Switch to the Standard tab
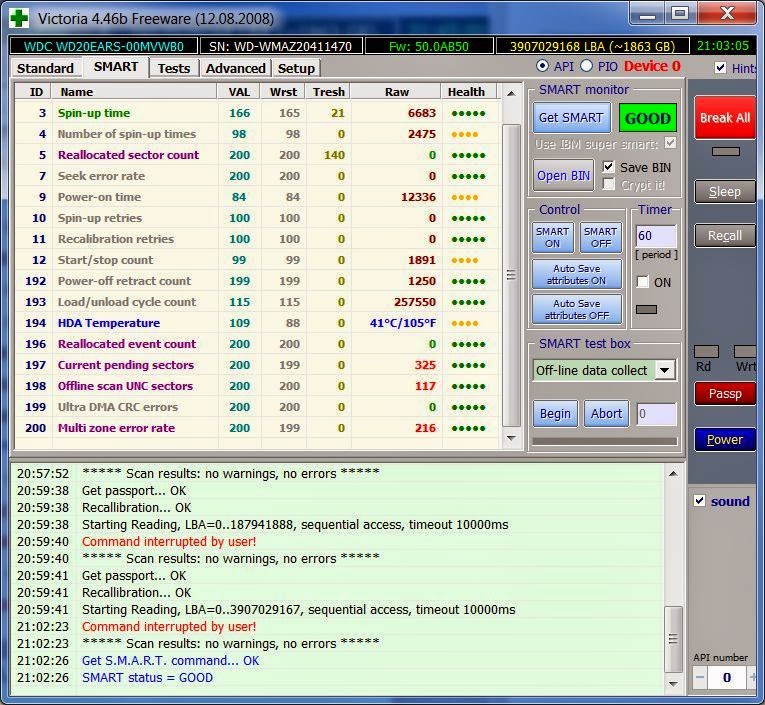 click(45, 68)
